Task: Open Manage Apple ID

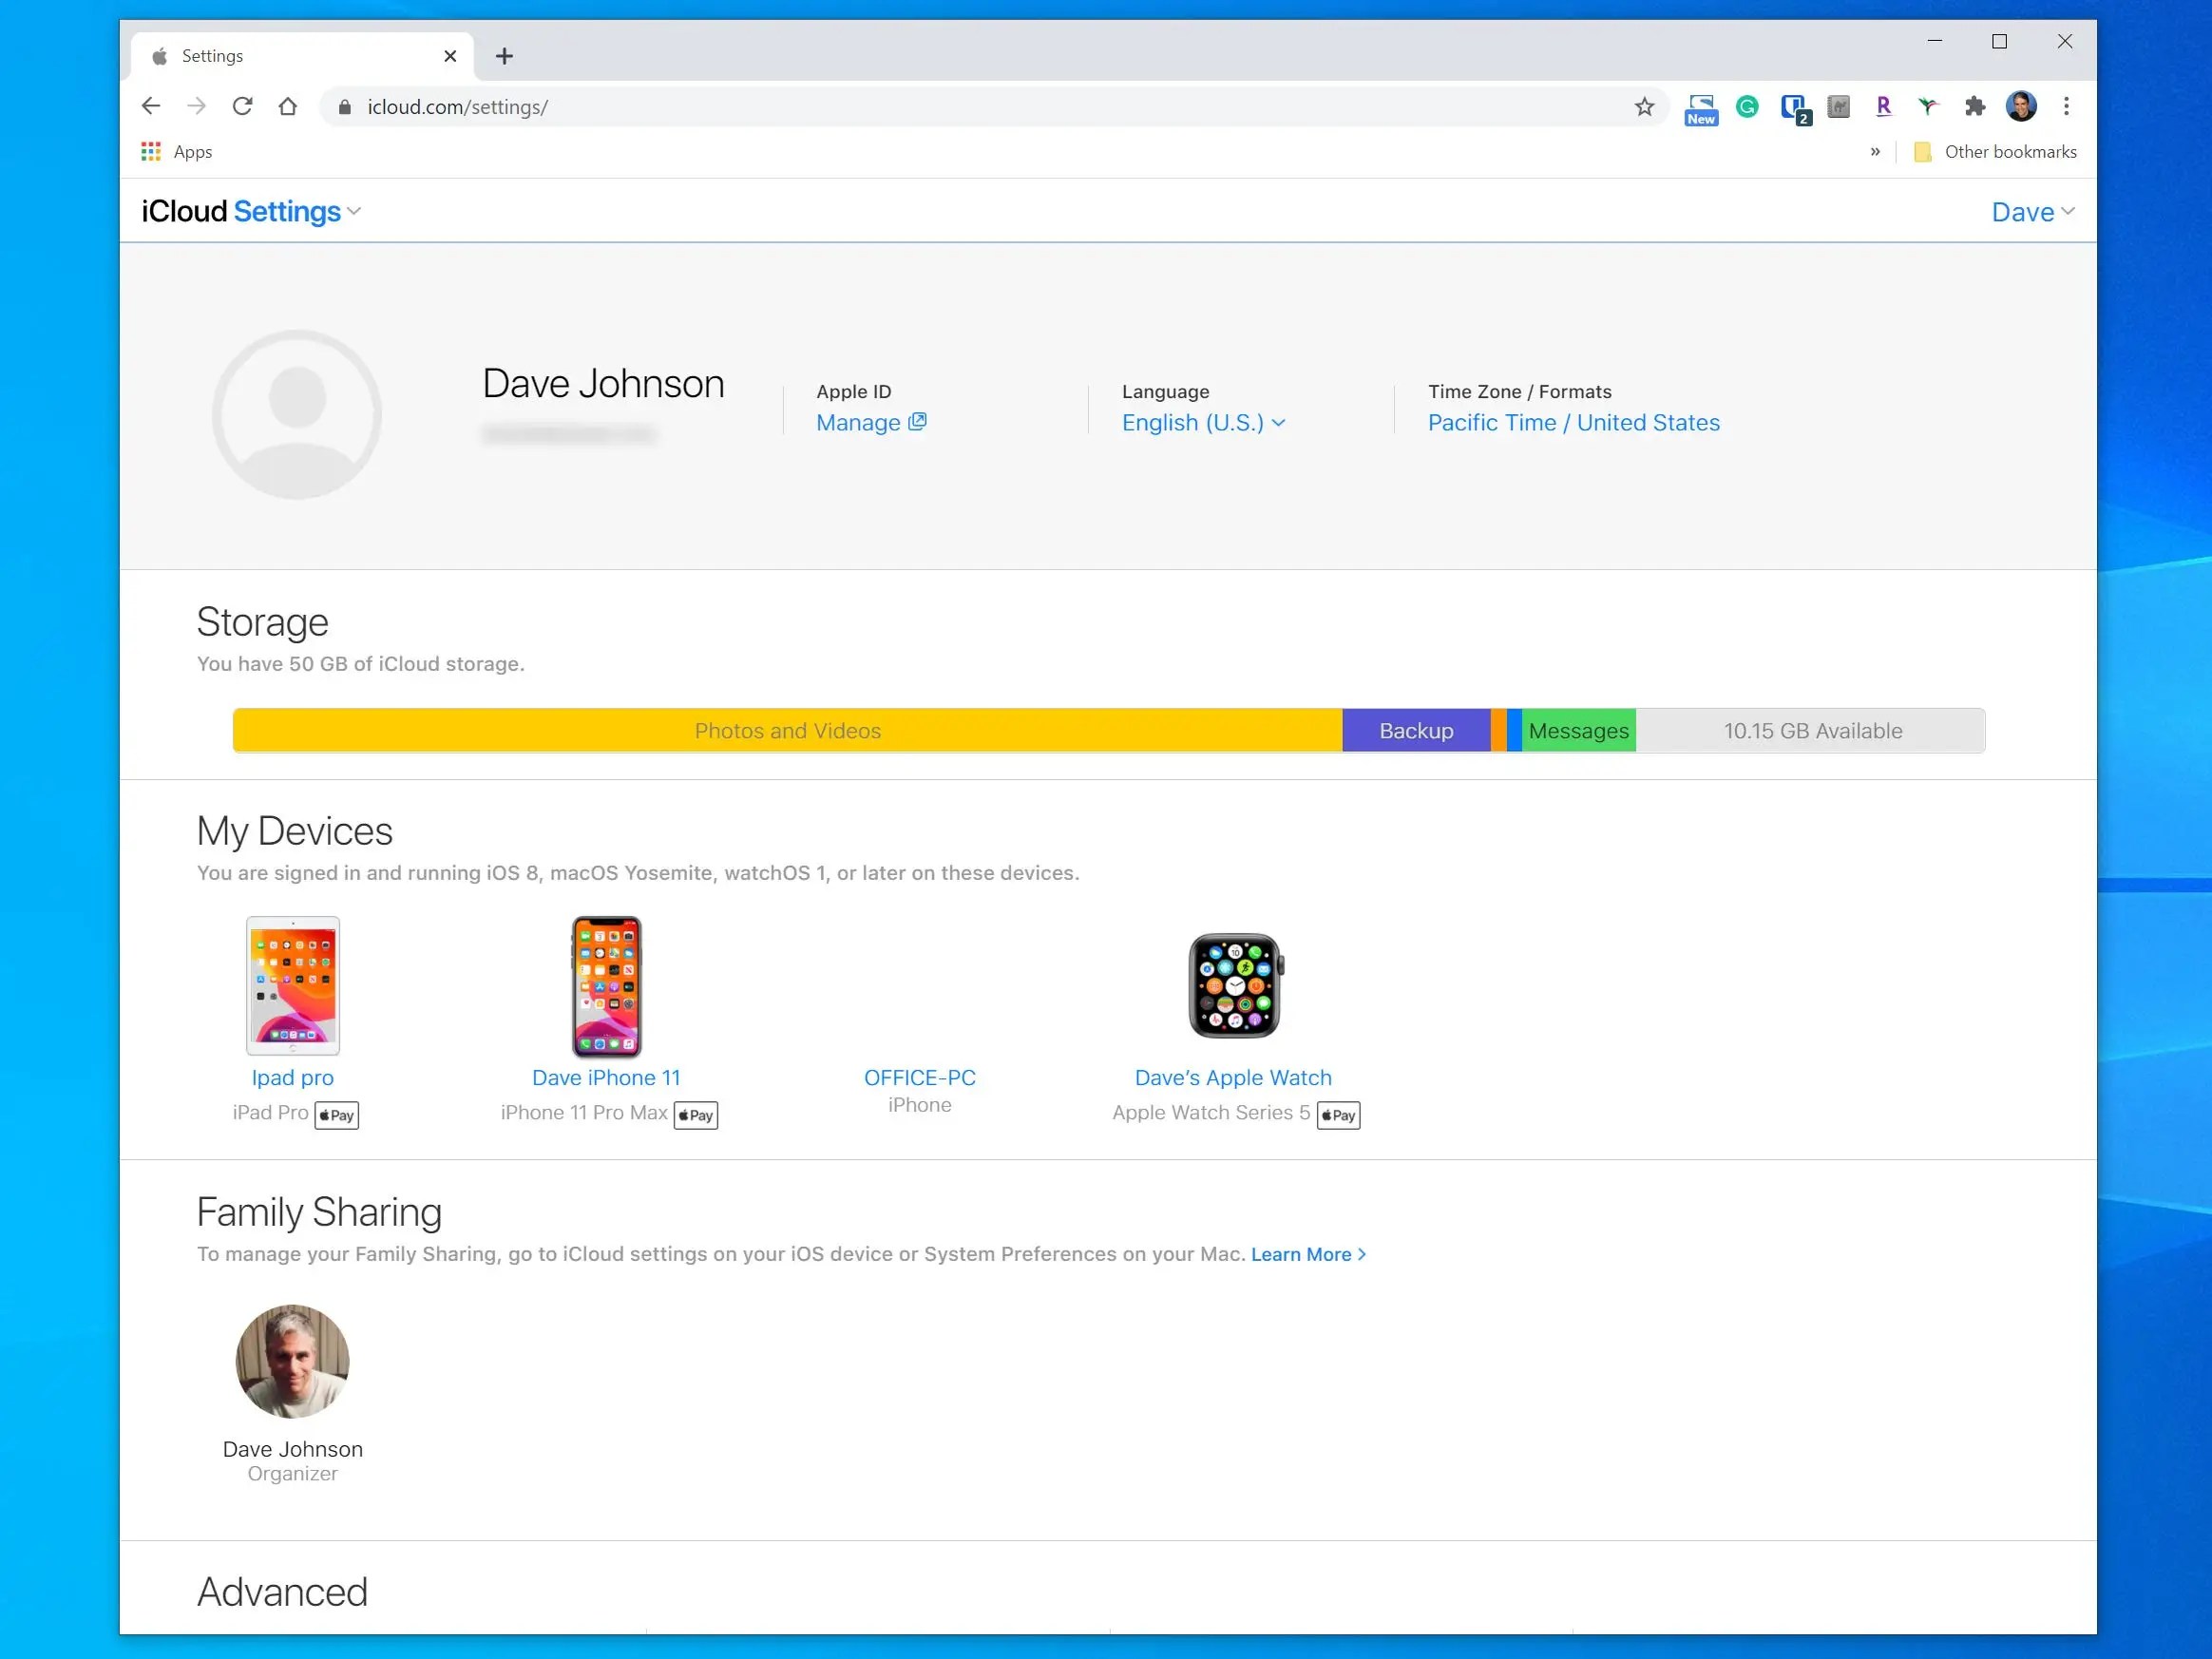Action: [x=870, y=422]
